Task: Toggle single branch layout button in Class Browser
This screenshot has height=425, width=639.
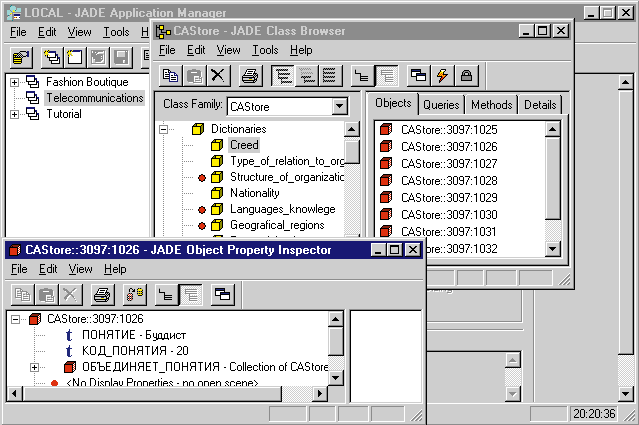Action: click(362, 76)
